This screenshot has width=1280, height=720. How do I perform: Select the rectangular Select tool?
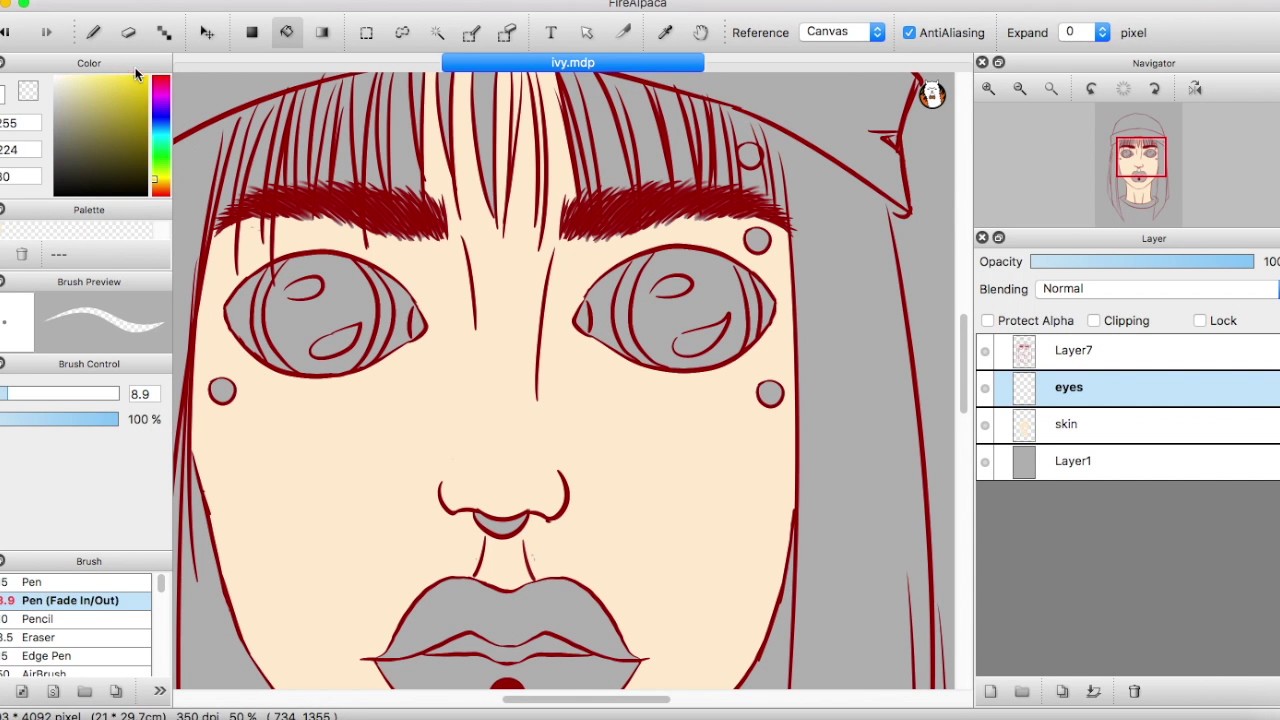[x=366, y=33]
